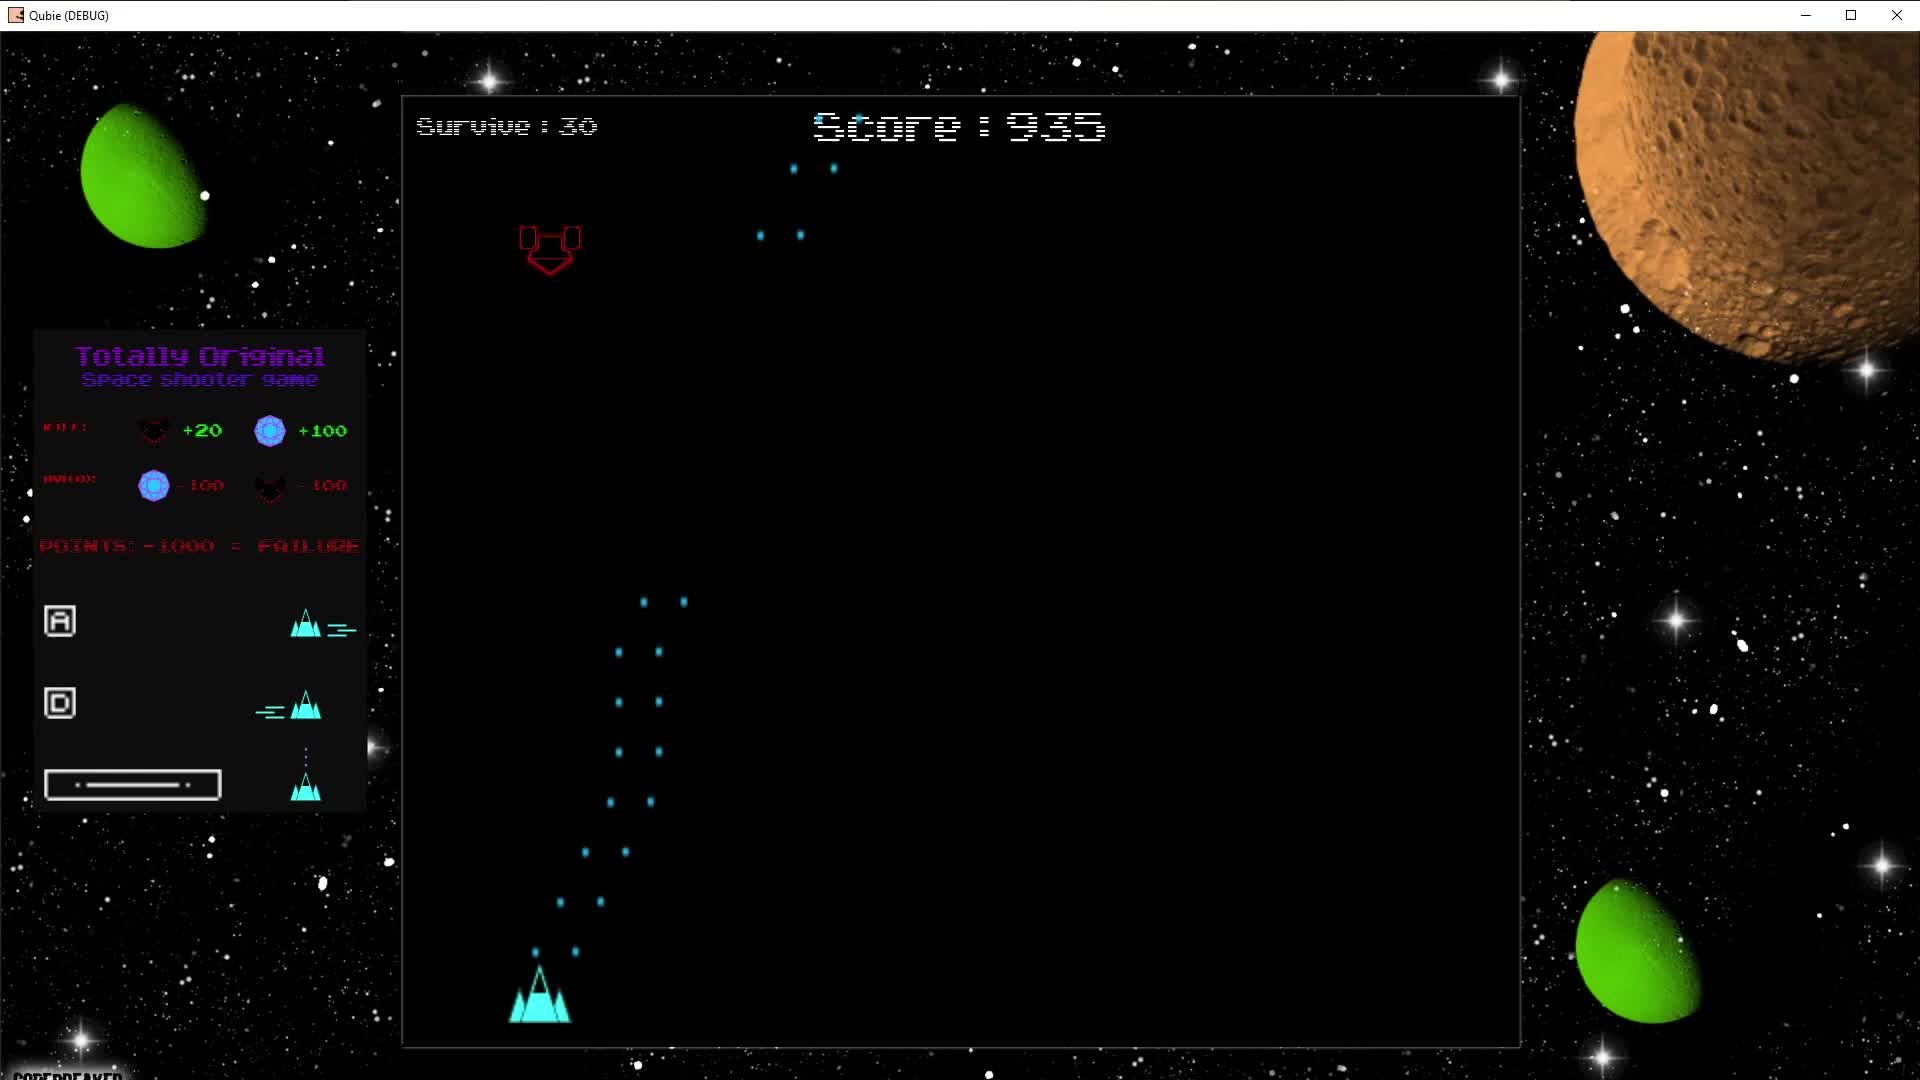Click the enemy ship icon beside +20
Image resolution: width=1920 pixels, height=1080 pixels.
(154, 431)
